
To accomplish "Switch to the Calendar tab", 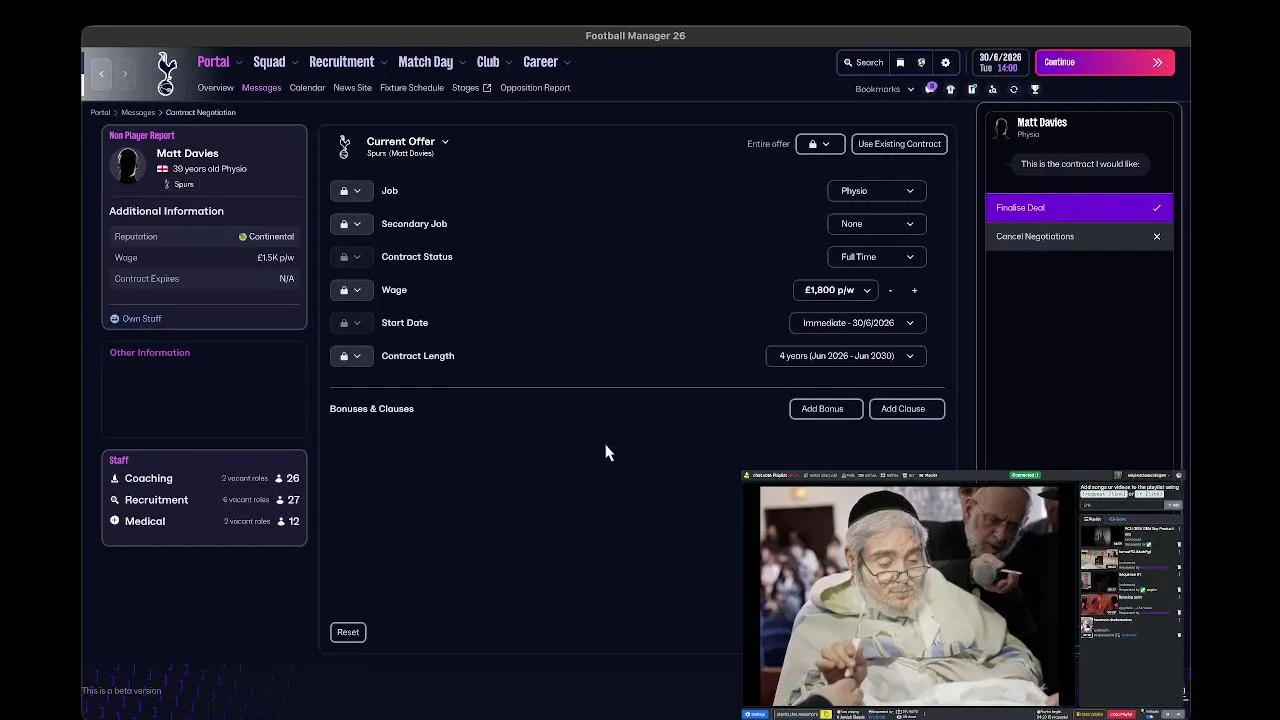I will coord(307,88).
